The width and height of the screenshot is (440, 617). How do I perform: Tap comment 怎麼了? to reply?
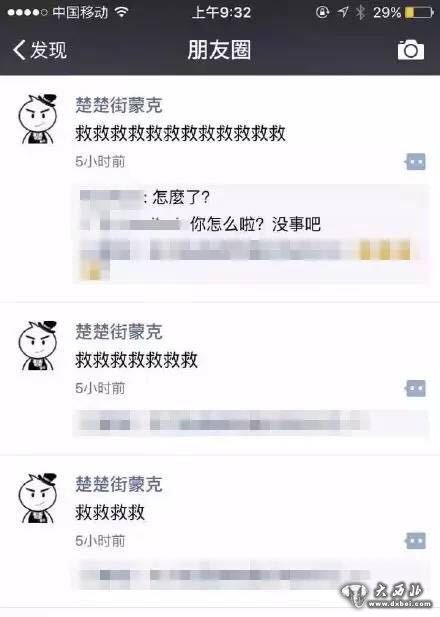[x=181, y=197]
